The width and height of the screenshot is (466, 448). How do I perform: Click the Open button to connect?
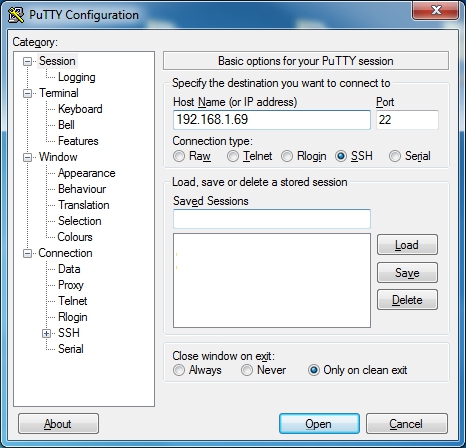coord(319,424)
